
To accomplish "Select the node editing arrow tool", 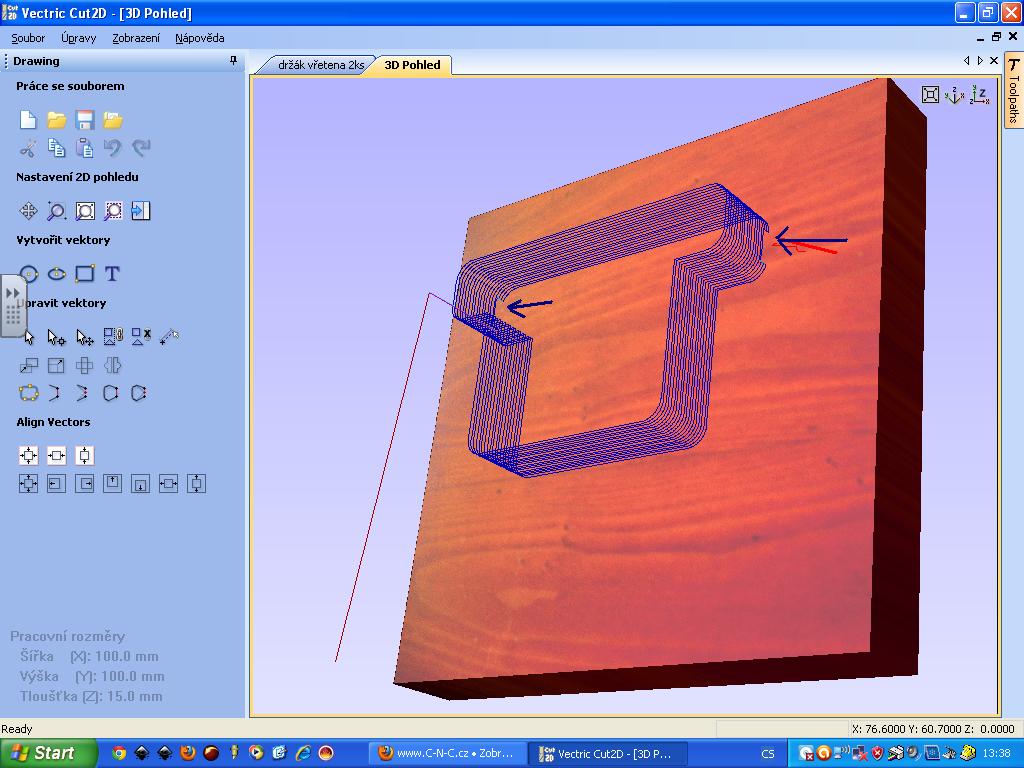I will coord(57,338).
